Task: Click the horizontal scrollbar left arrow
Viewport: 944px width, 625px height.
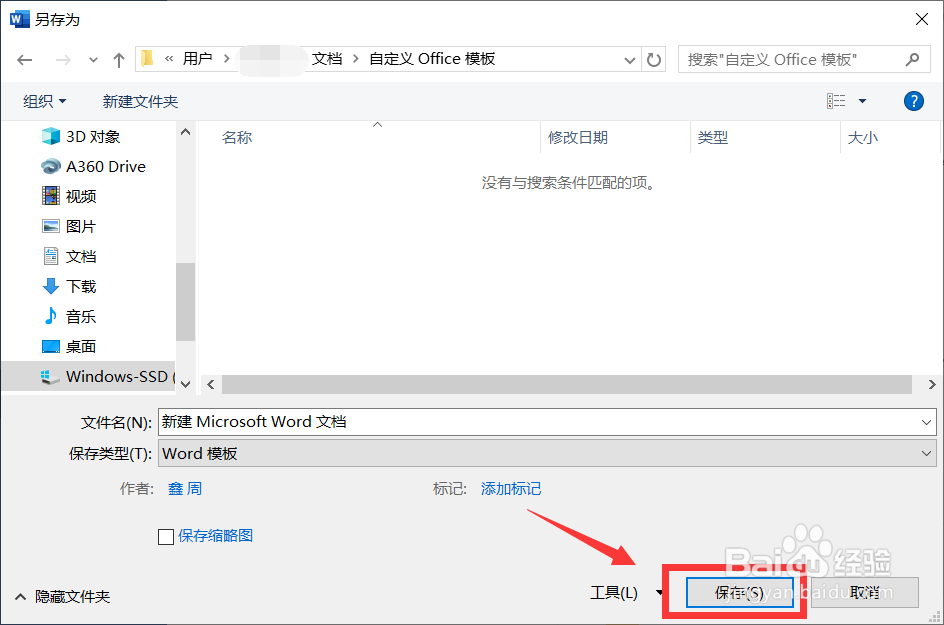Action: 211,384
